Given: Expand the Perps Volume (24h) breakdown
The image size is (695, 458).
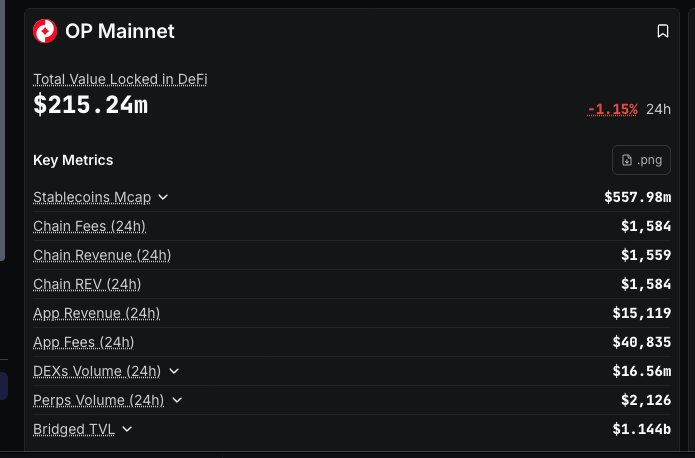Looking at the screenshot, I should click(177, 400).
